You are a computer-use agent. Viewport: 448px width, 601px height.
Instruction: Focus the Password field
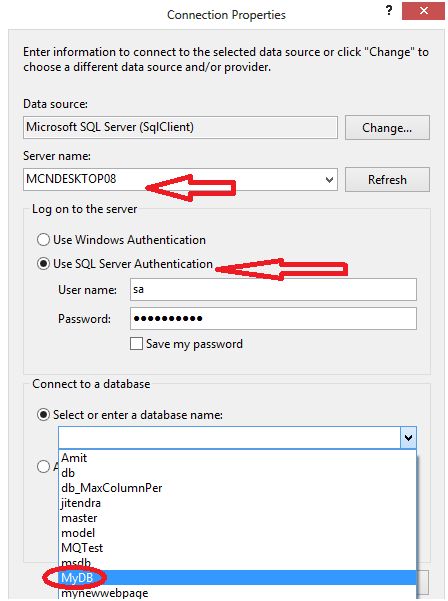coord(273,318)
